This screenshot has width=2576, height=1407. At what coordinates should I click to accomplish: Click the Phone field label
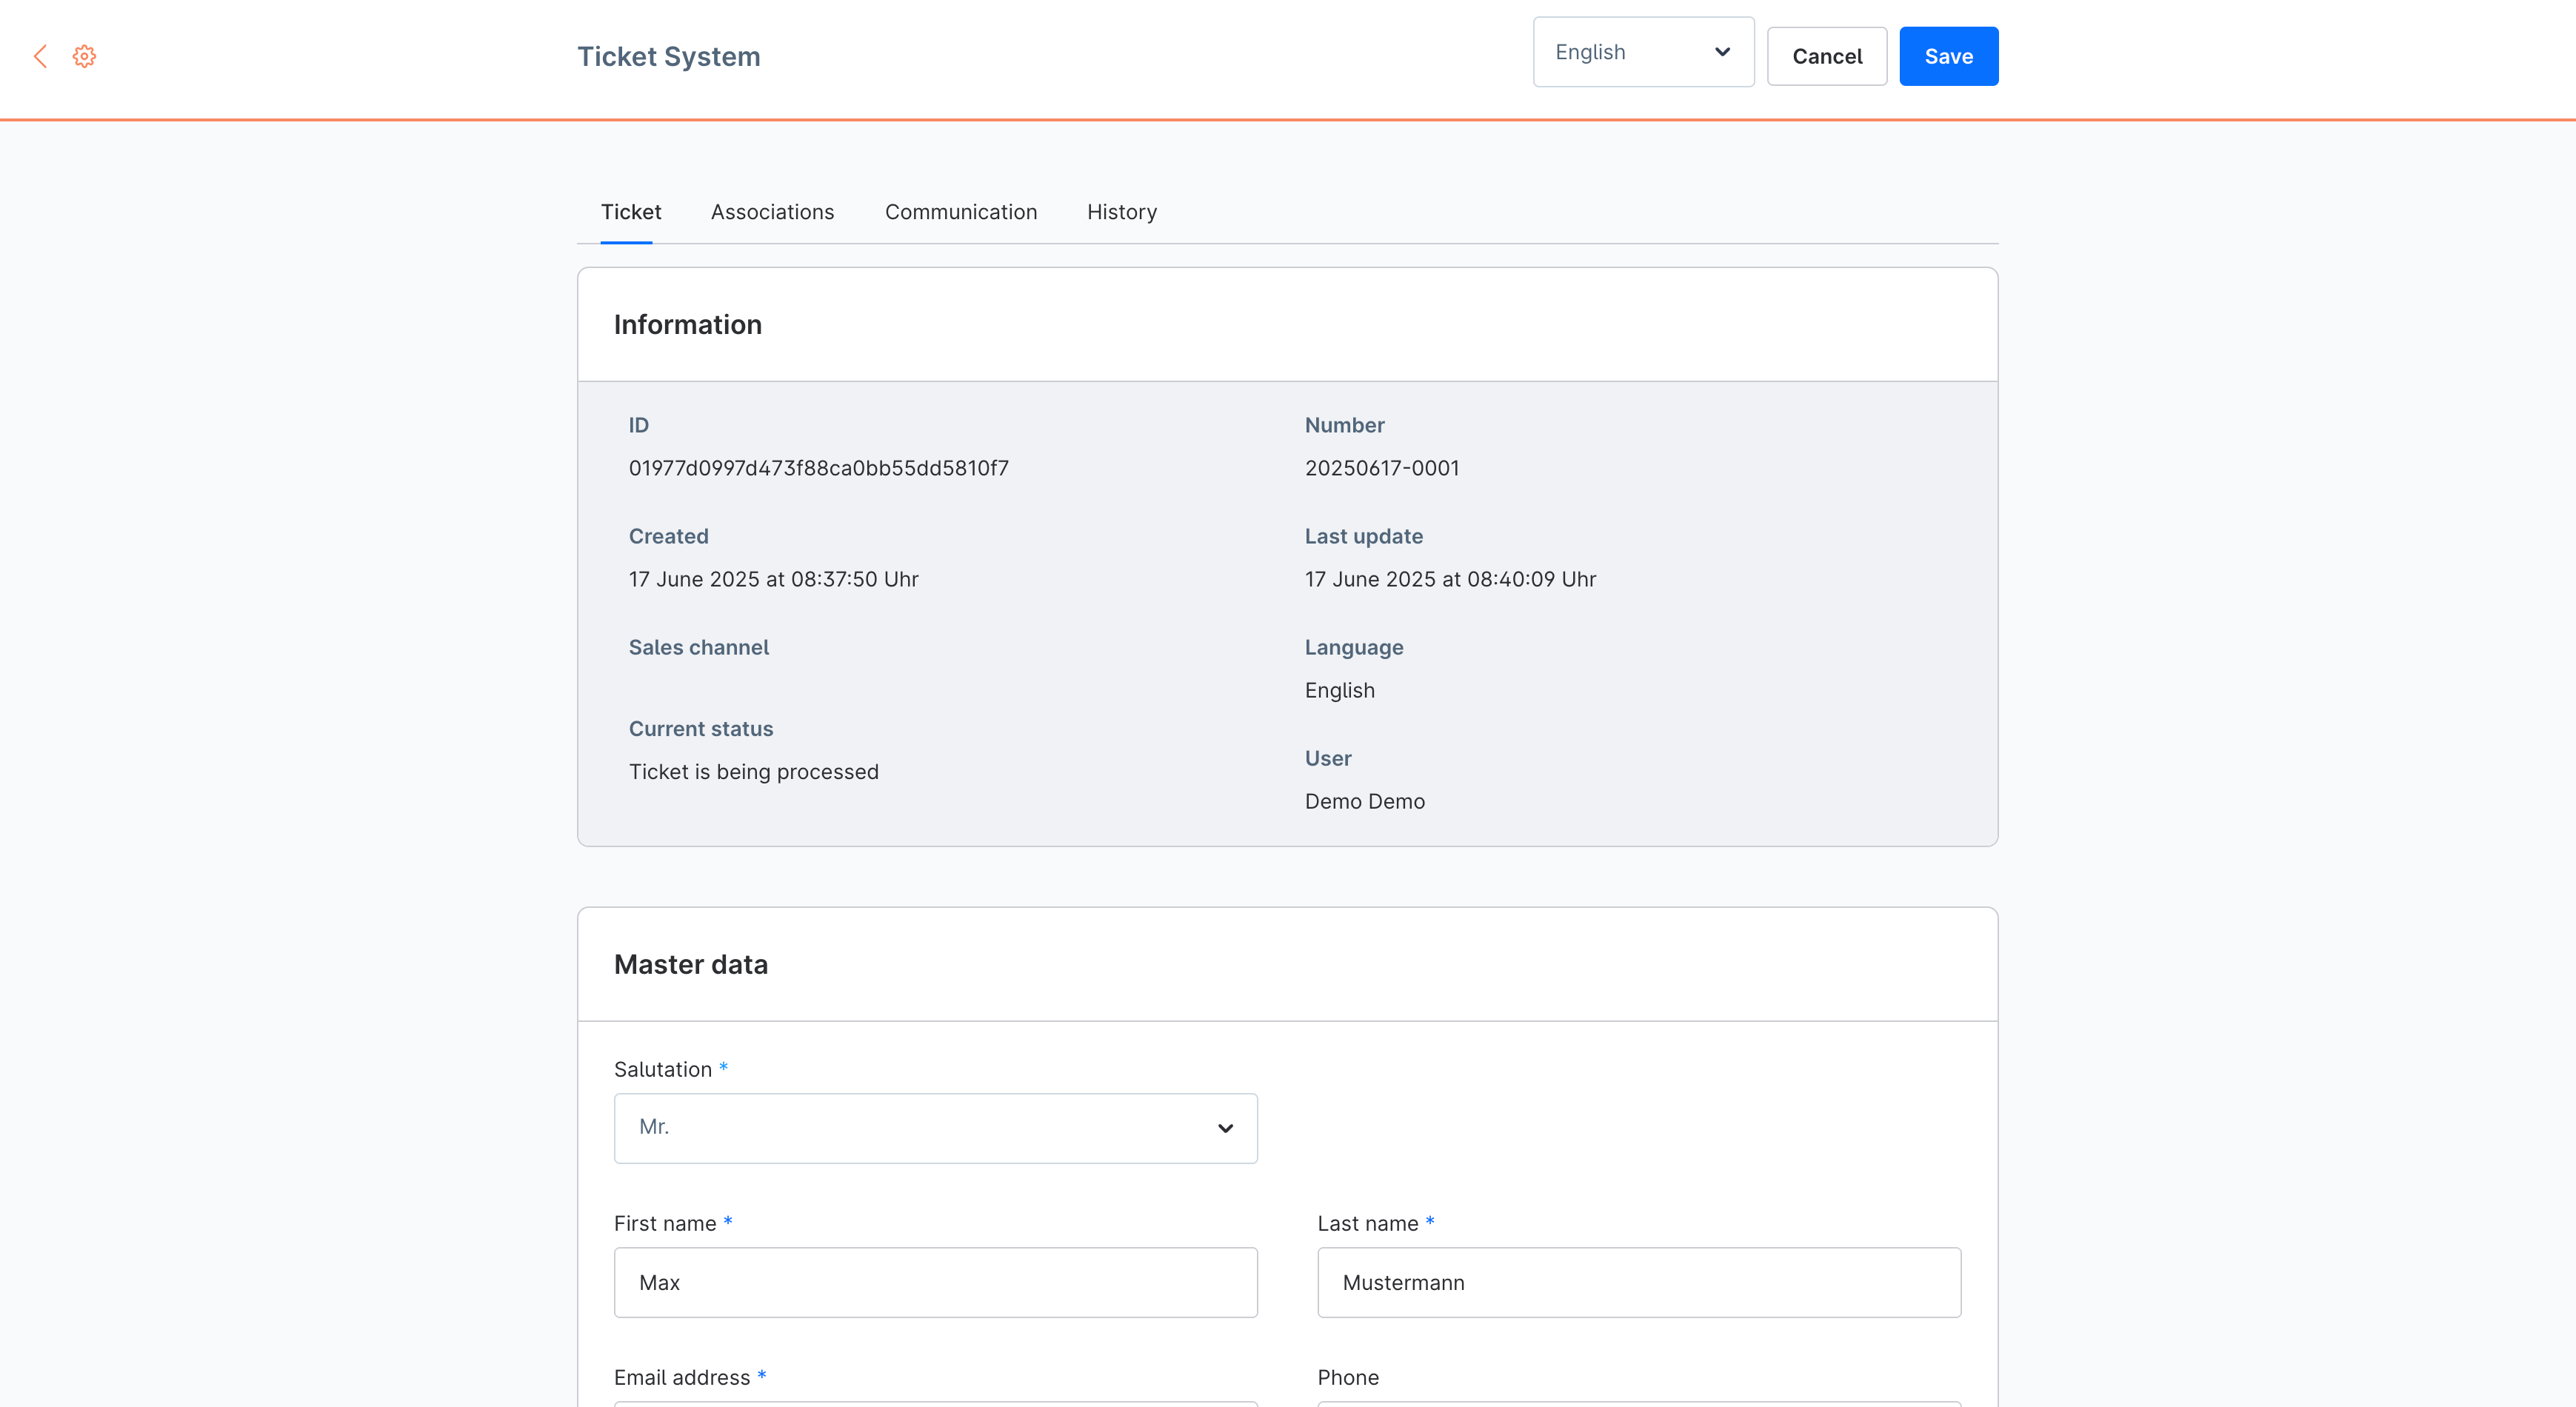pyautogui.click(x=1347, y=1377)
